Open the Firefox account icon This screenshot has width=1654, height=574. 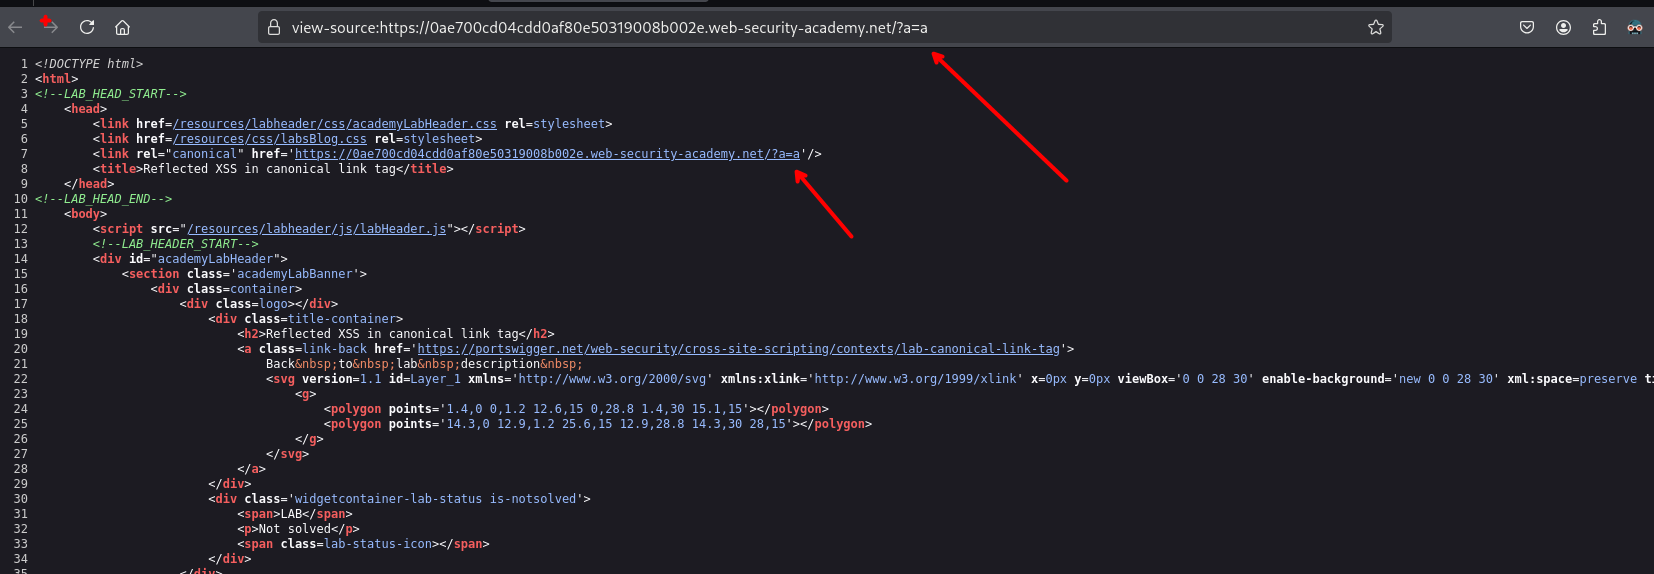click(x=1563, y=28)
